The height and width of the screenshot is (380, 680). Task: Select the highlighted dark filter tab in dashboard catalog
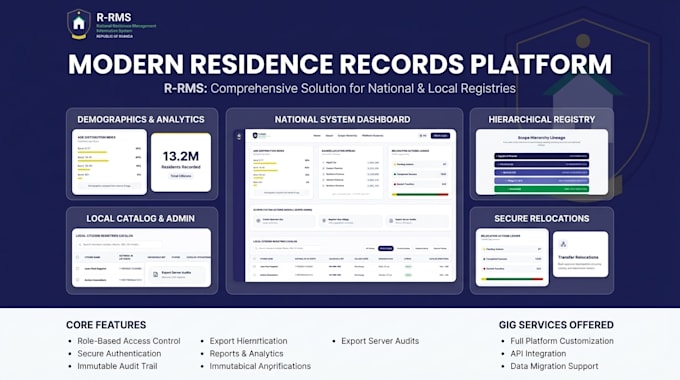click(386, 249)
